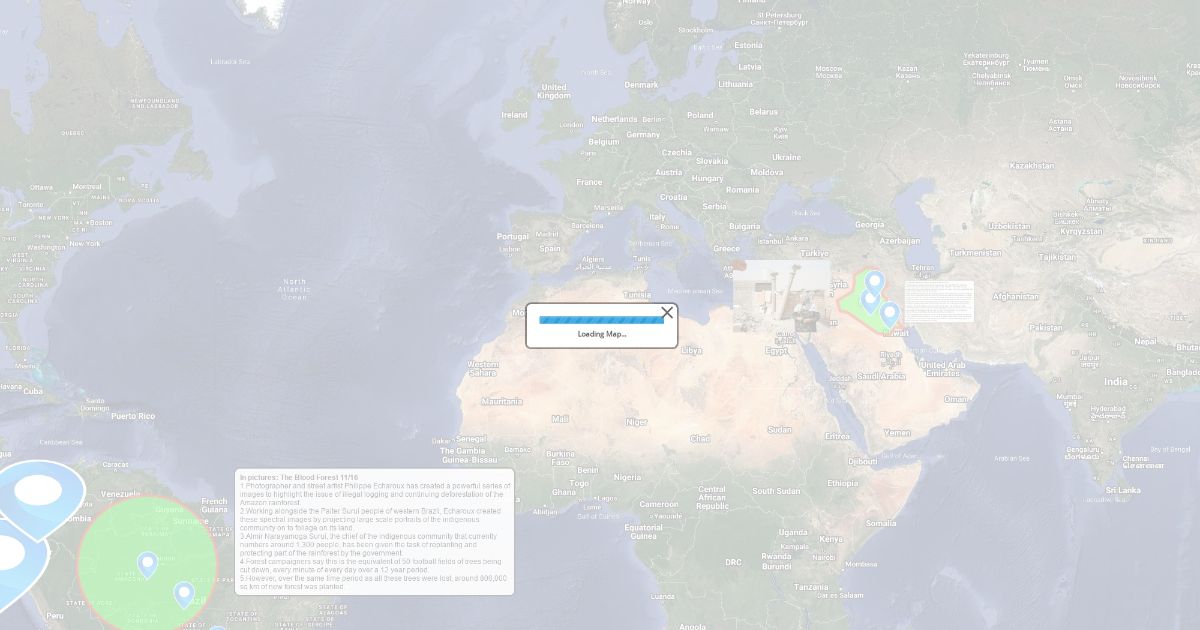Viewport: 1200px width, 630px height.
Task: Click the 'Germany' map label
Action: 643,134
